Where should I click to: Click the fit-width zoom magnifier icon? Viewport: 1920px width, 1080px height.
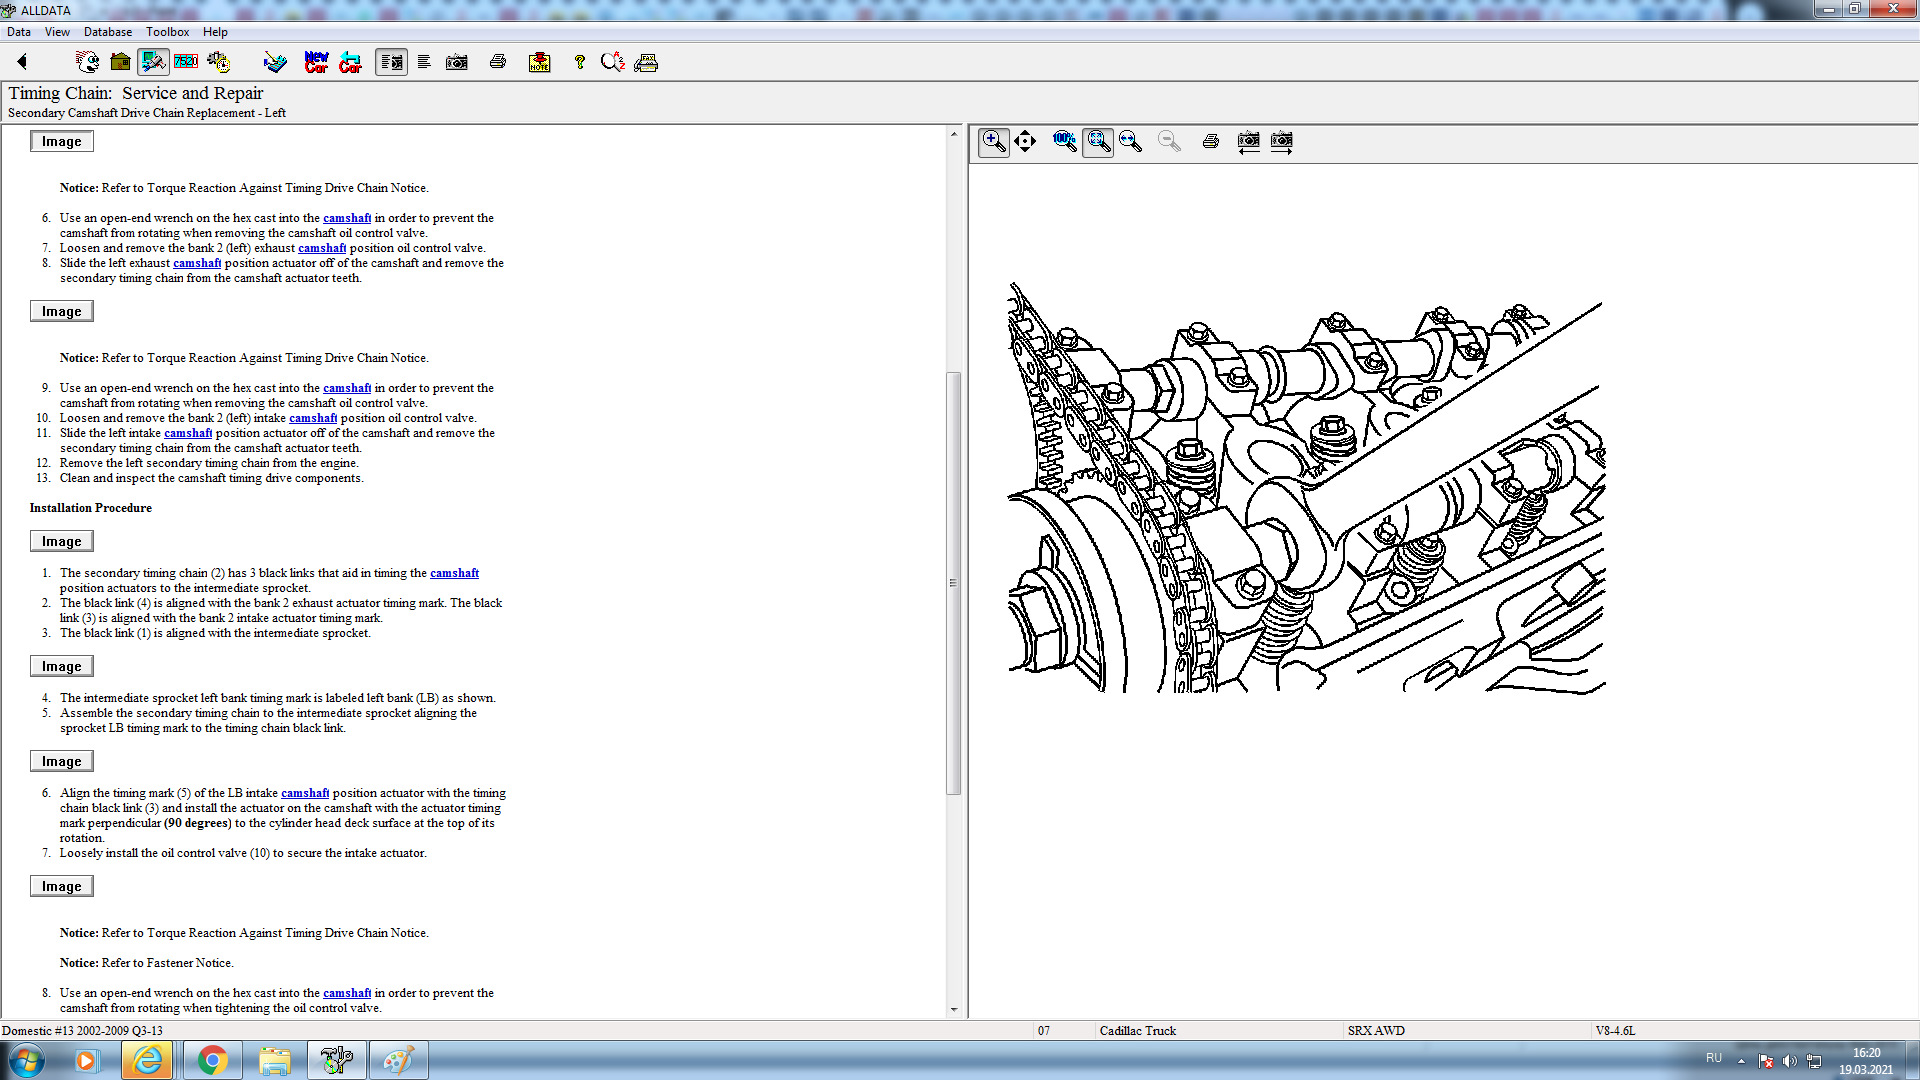pos(1131,141)
